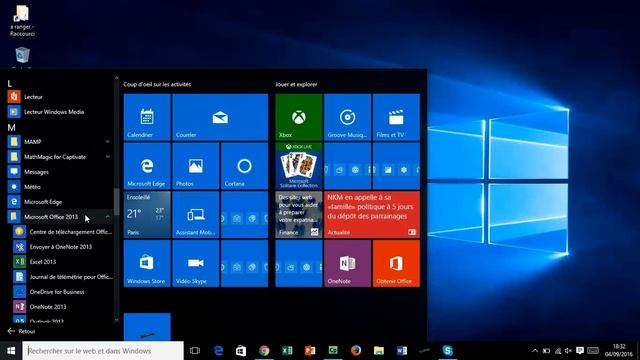Open the Courrier mail tile
The height and width of the screenshot is (360, 640).
pyautogui.click(x=220, y=117)
